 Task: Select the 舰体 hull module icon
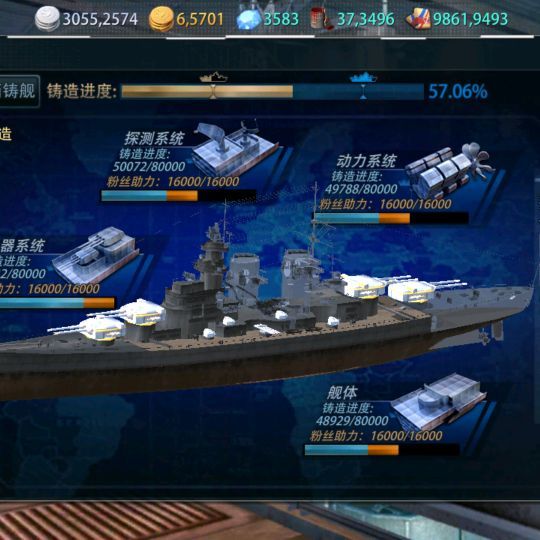(439, 402)
